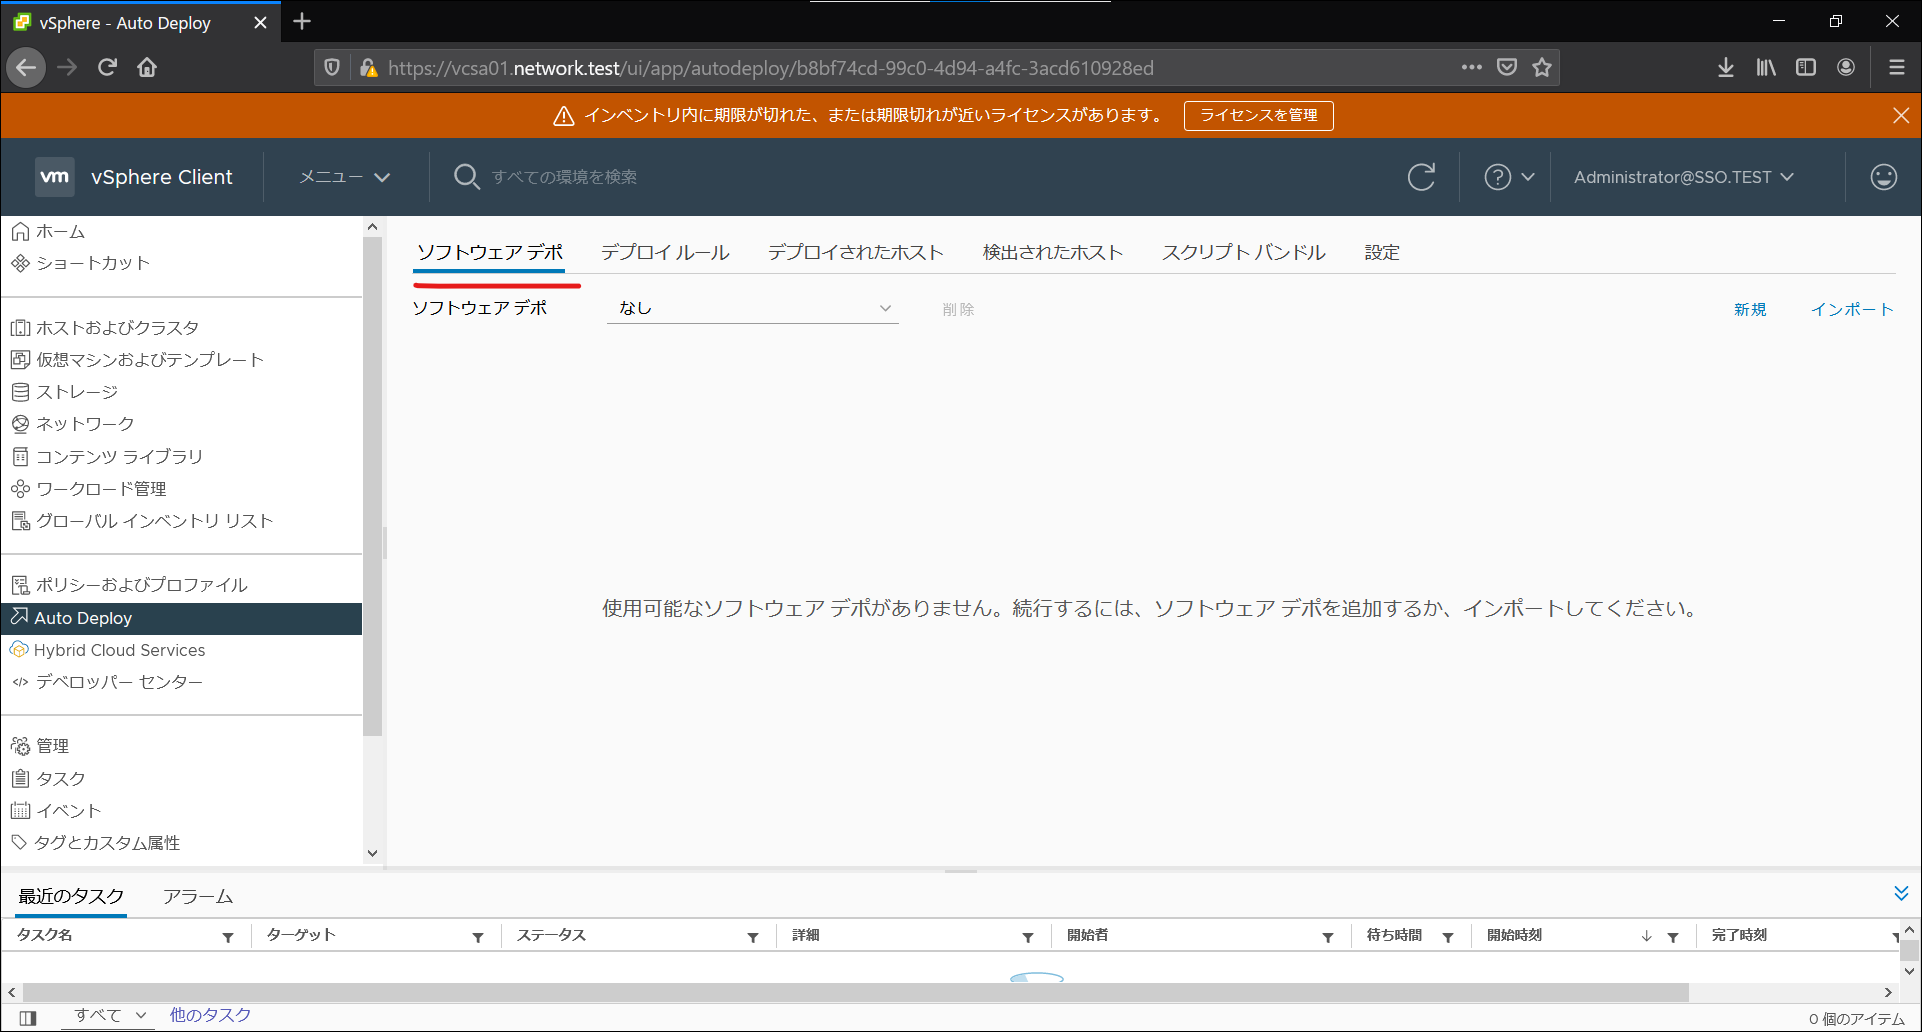Open the help question mark icon
Screen dimensions: 1922x1032
[1497, 177]
